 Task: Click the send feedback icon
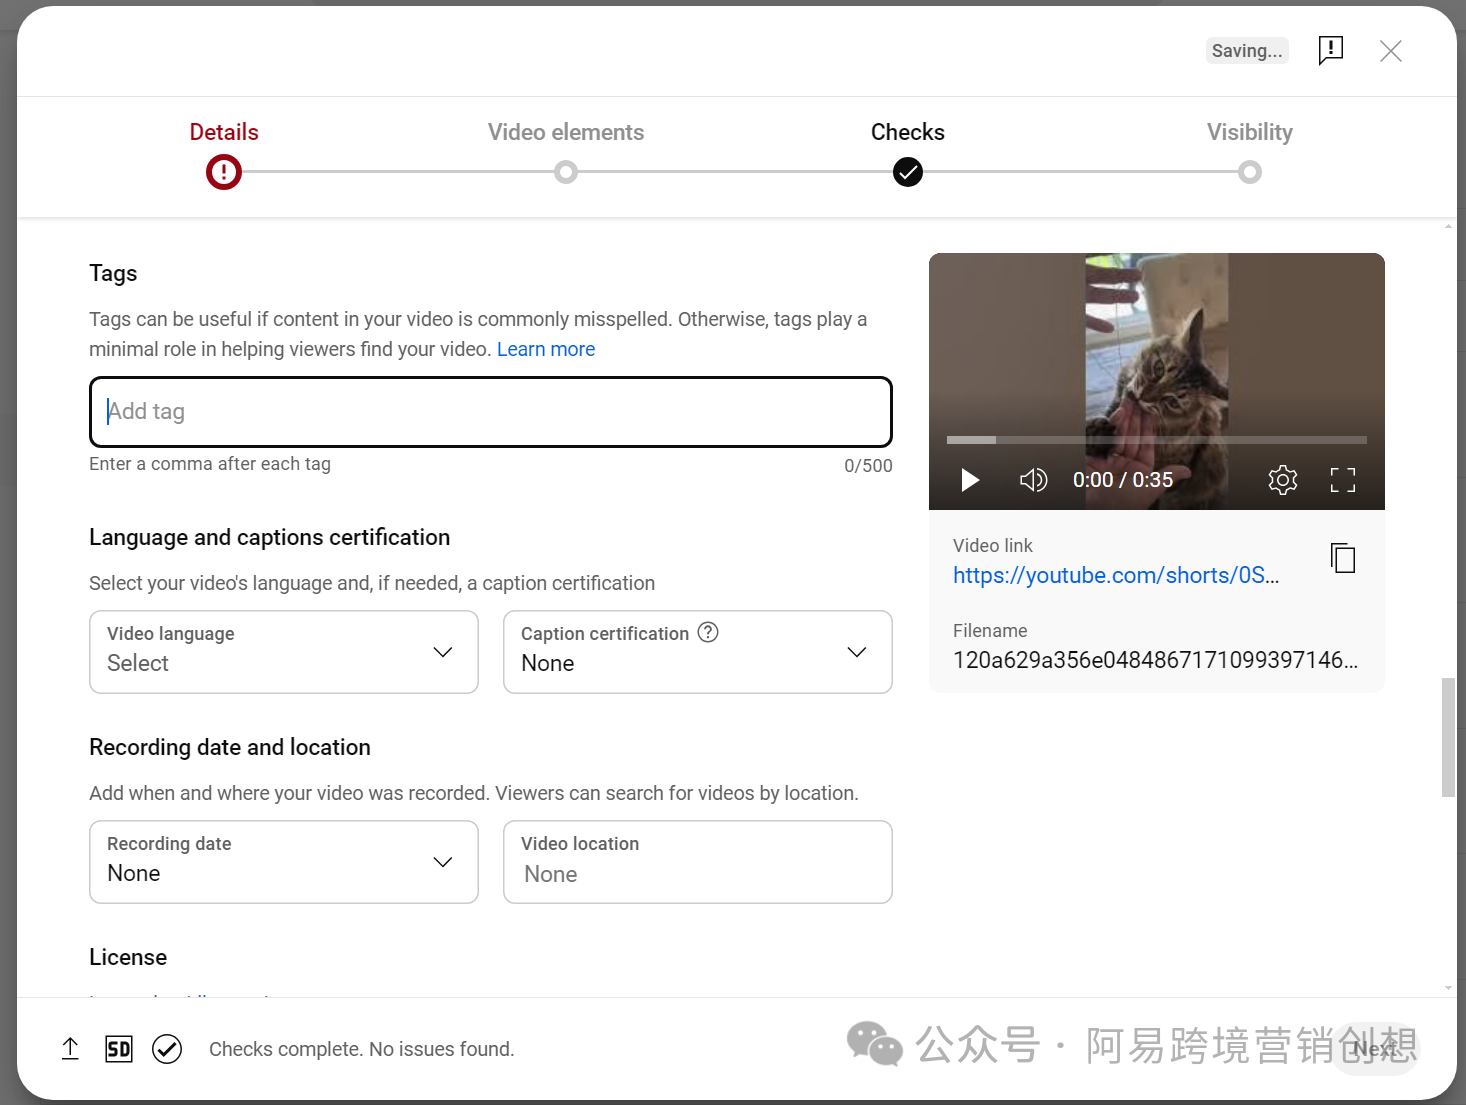pos(1330,50)
